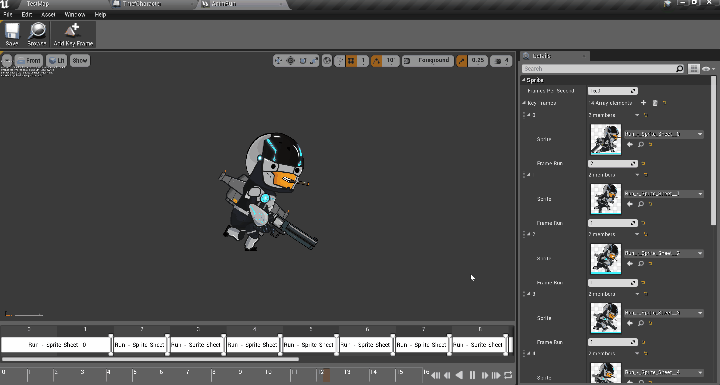
Task: Browse to key frame 1 sprite asset
Action: 641,204
